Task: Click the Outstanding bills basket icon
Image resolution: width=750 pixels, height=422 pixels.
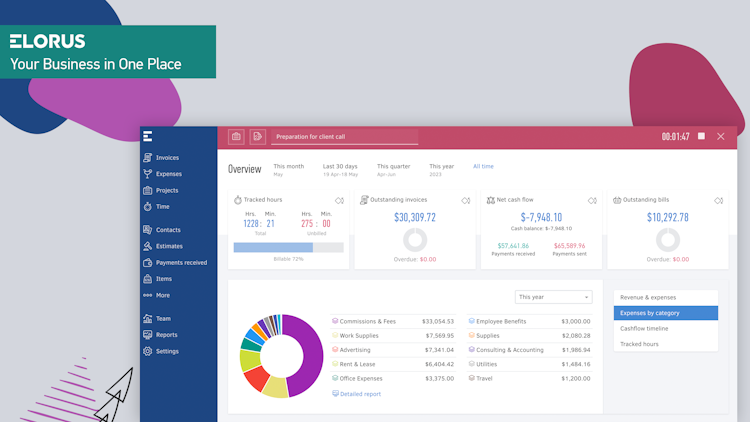Action: (x=617, y=200)
